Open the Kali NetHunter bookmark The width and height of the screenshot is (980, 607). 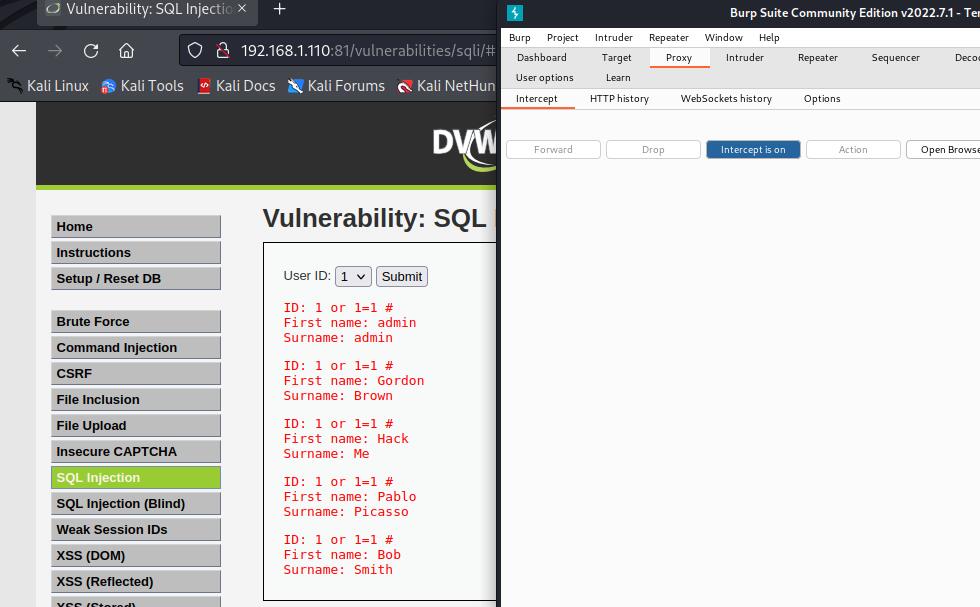pos(446,86)
